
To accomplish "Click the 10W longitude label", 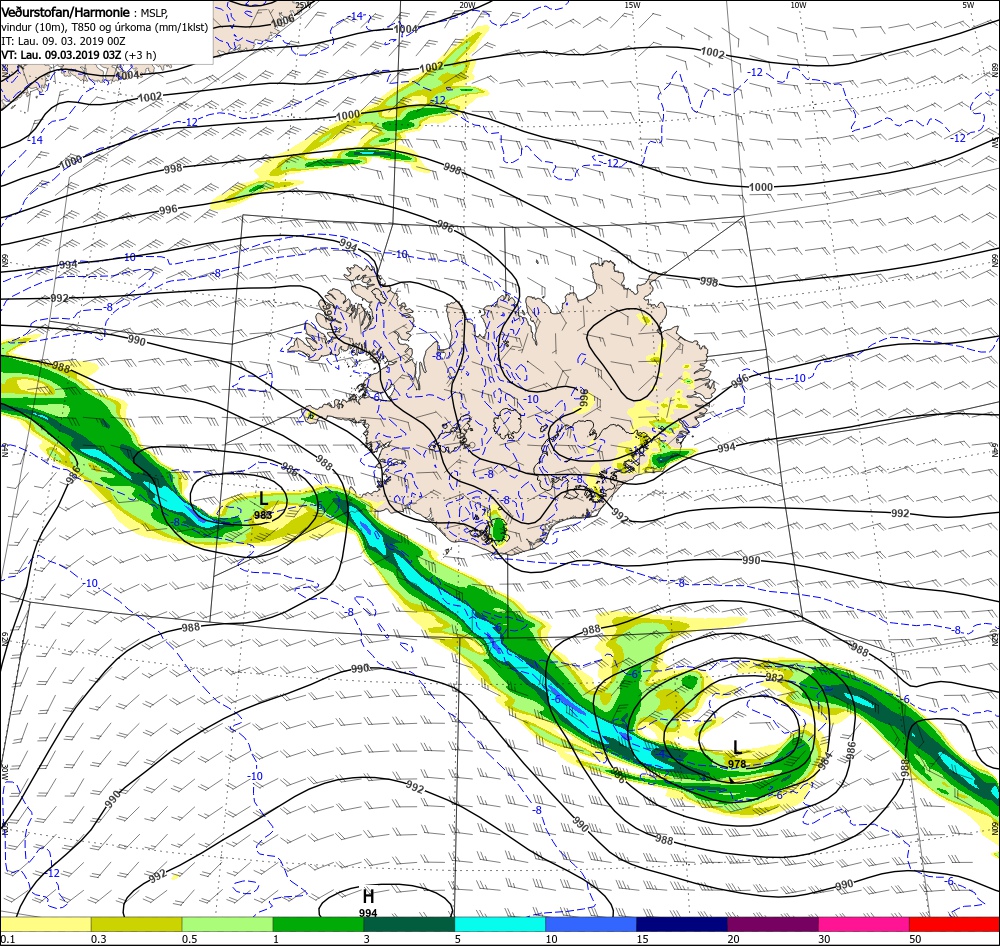I will [x=798, y=5].
